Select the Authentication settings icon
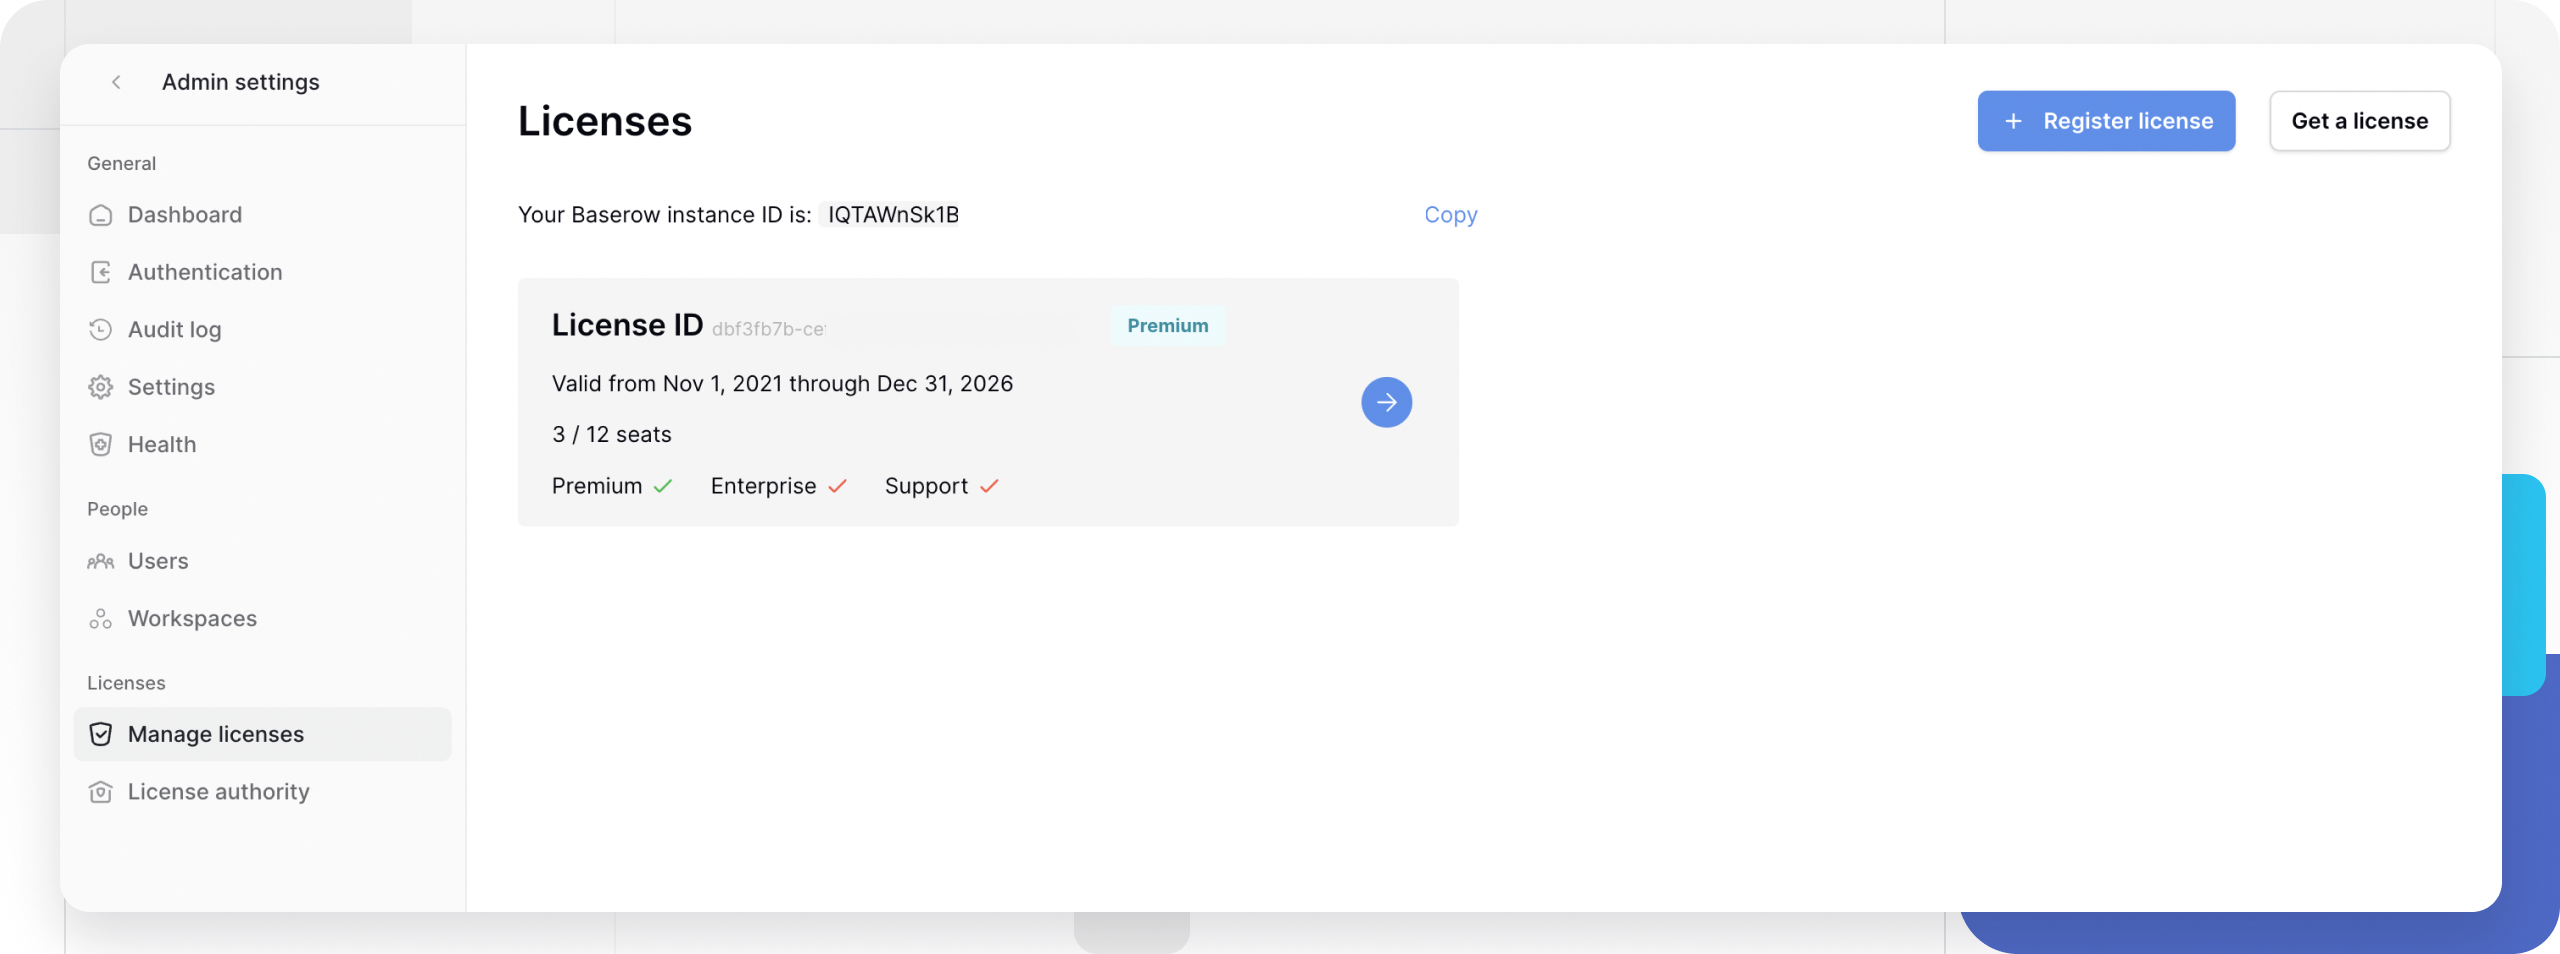This screenshot has height=954, width=2560. pos(101,271)
